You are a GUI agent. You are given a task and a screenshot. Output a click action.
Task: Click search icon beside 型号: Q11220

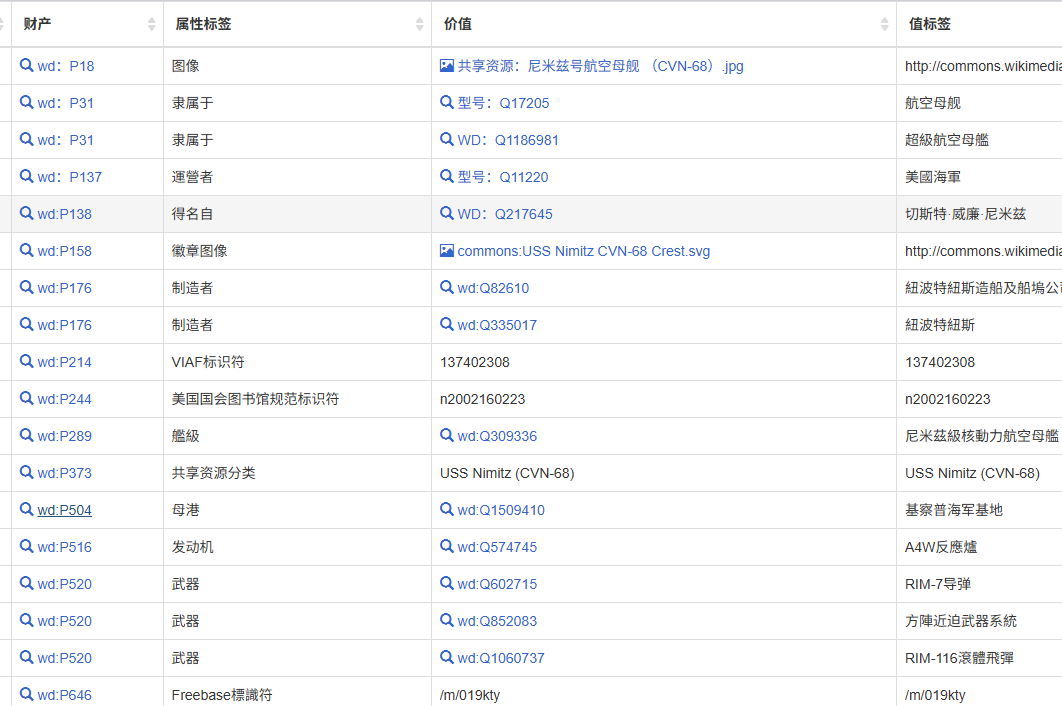pos(447,176)
